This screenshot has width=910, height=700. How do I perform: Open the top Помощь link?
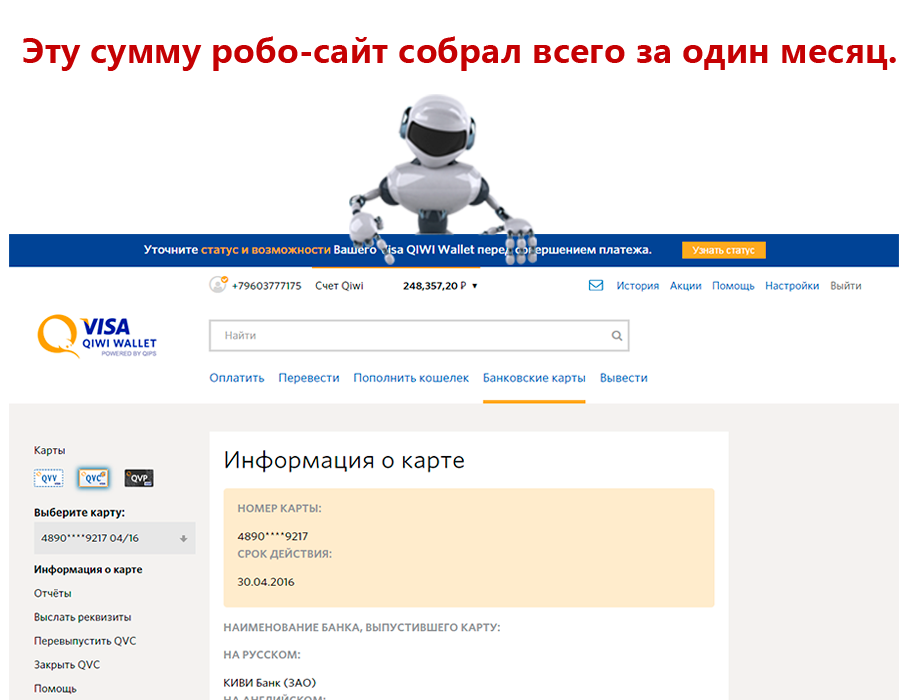pyautogui.click(x=733, y=286)
